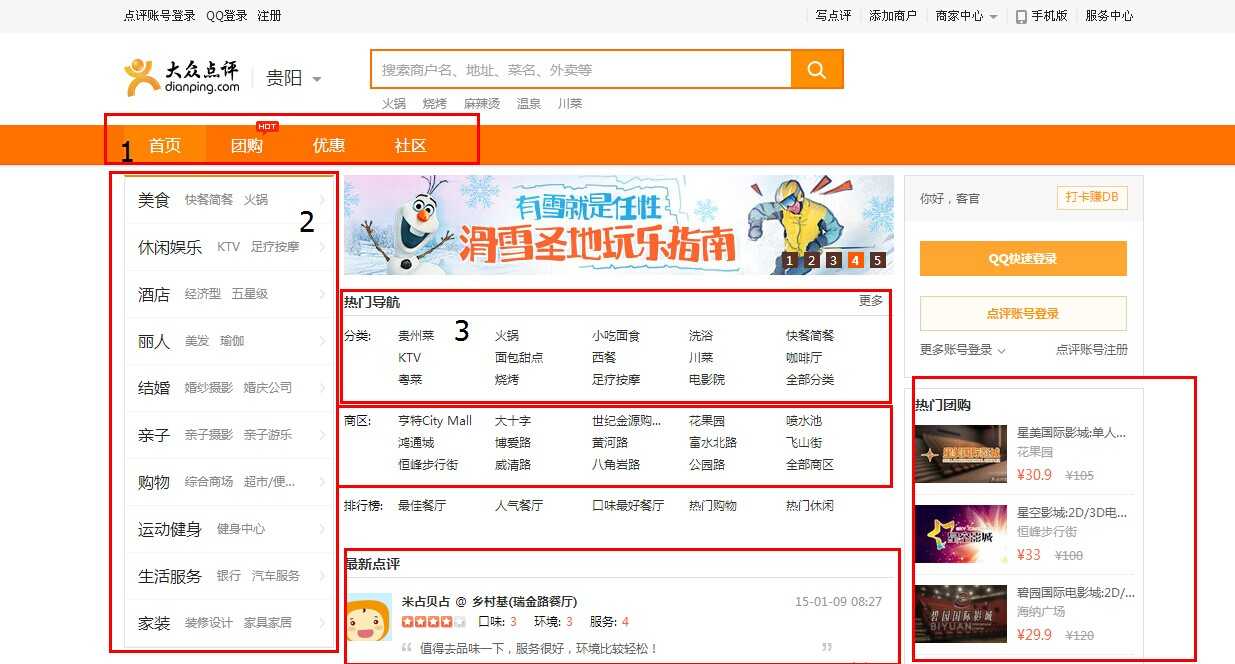1235x664 pixels.
Task: Switch to banner slide 1
Action: [790, 261]
